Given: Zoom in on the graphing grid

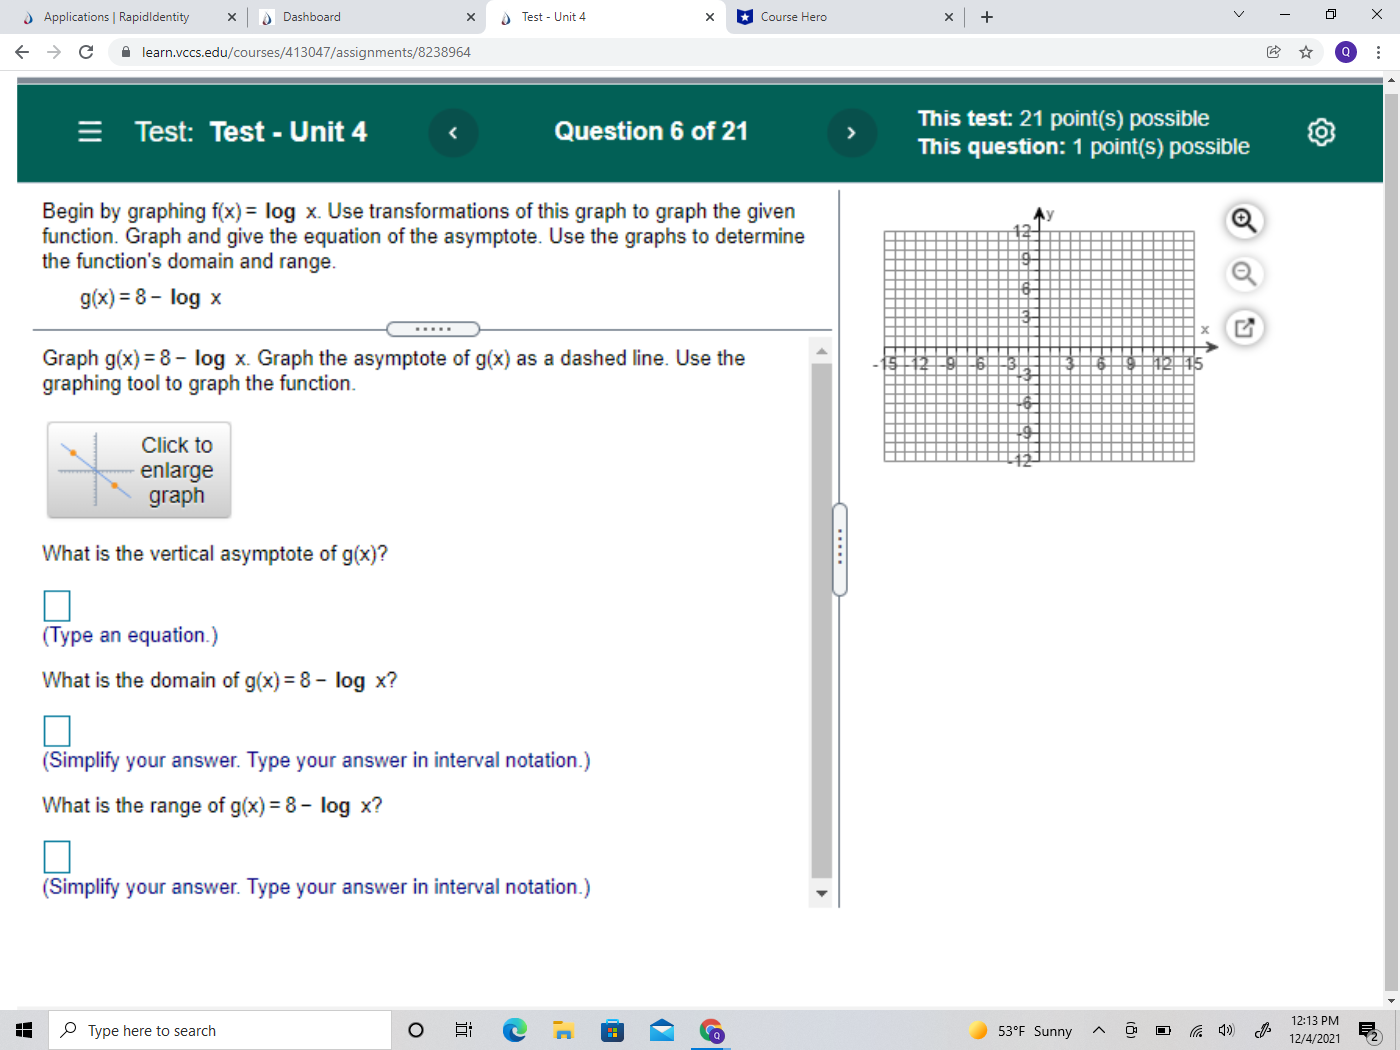Looking at the screenshot, I should click(1243, 220).
